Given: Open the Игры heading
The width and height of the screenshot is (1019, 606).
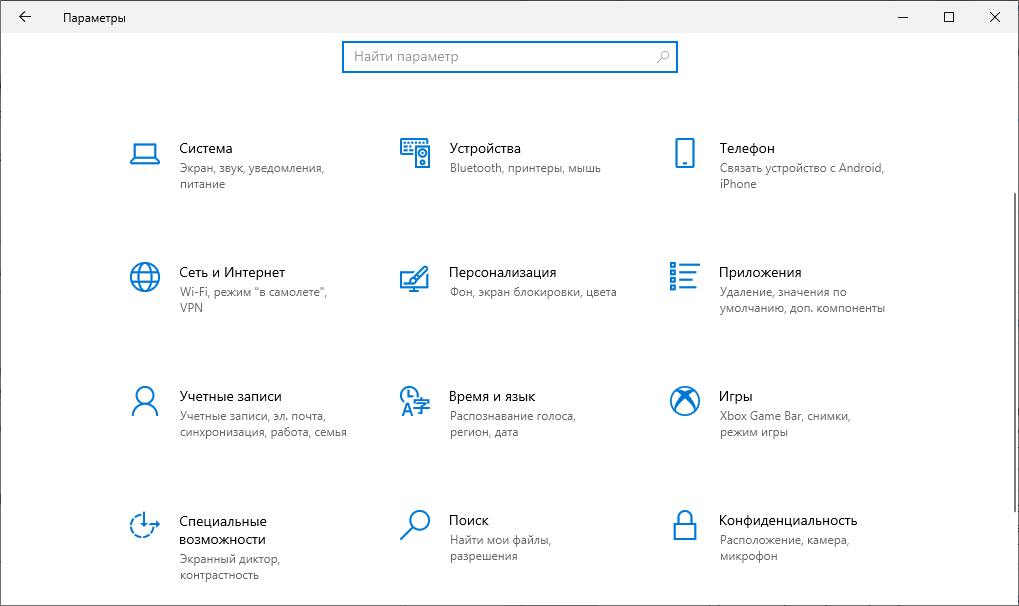Looking at the screenshot, I should (735, 397).
